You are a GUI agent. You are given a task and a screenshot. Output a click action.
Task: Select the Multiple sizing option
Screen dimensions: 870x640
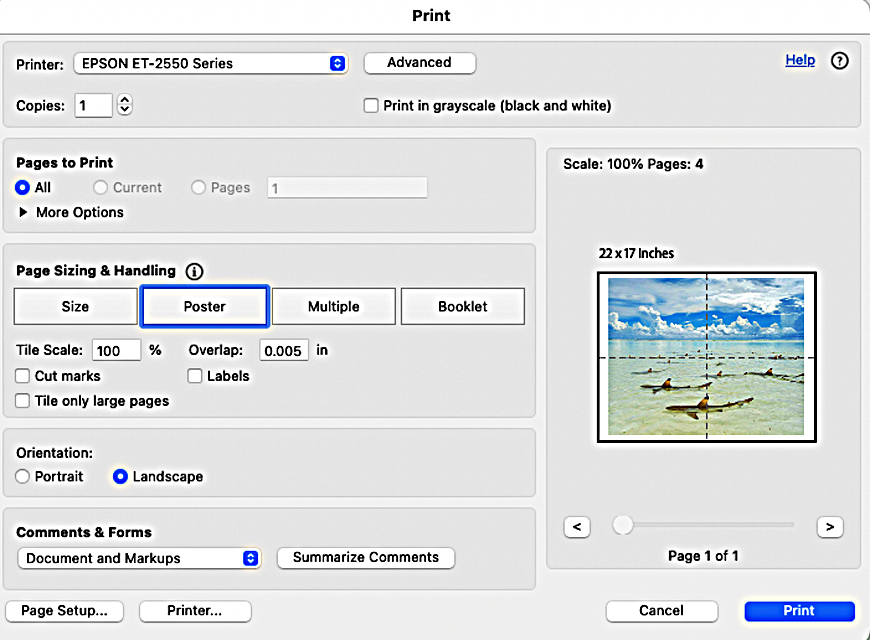coord(333,307)
